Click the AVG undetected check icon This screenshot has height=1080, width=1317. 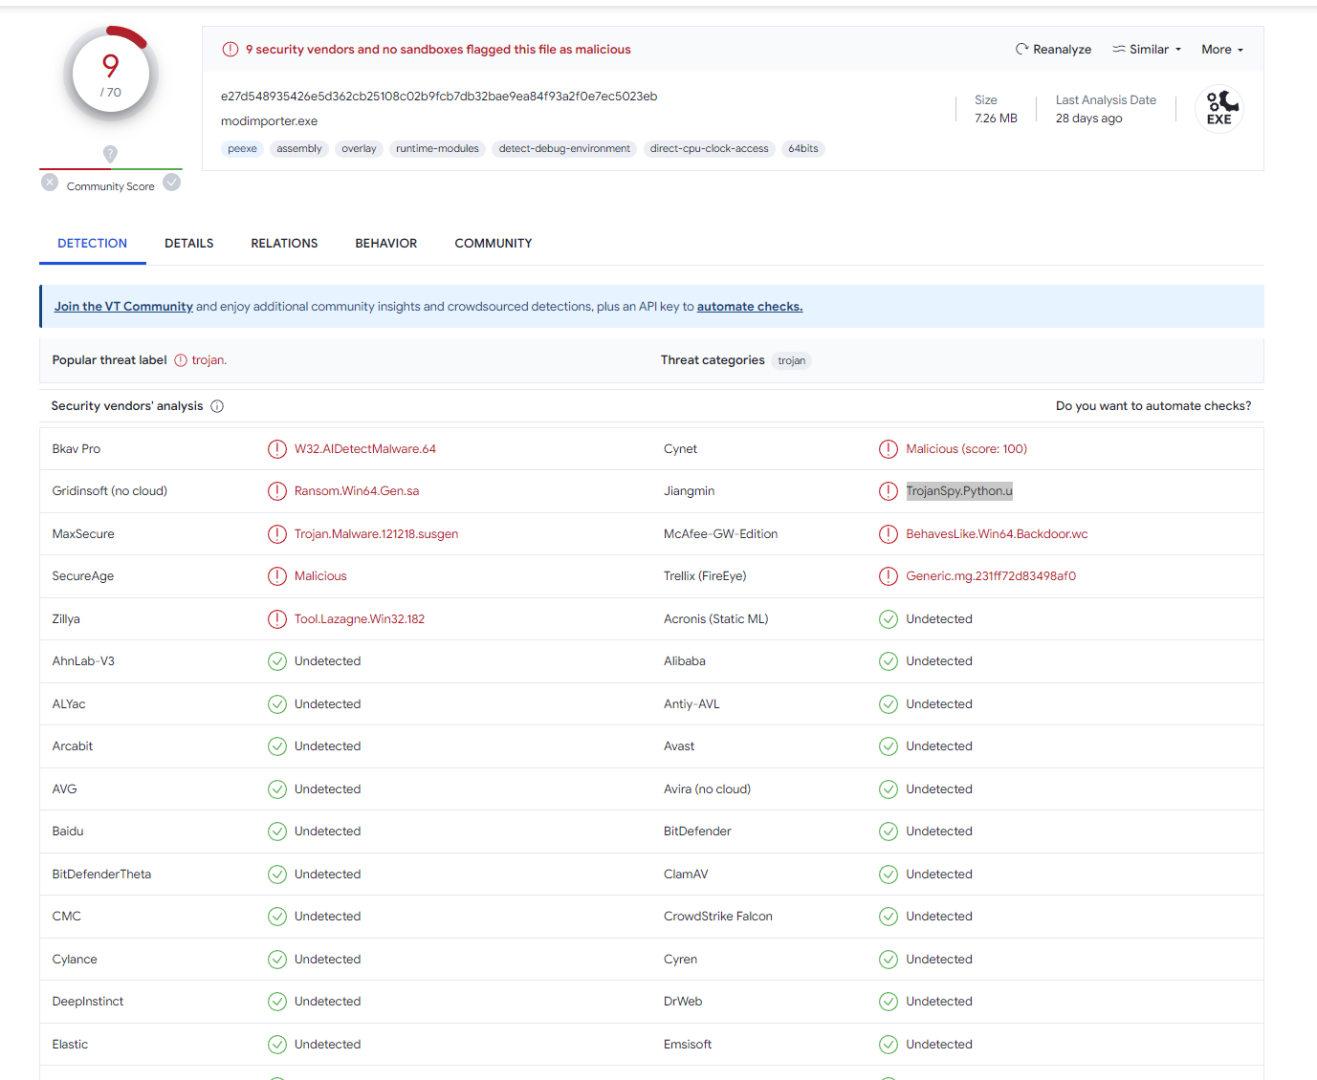click(277, 789)
